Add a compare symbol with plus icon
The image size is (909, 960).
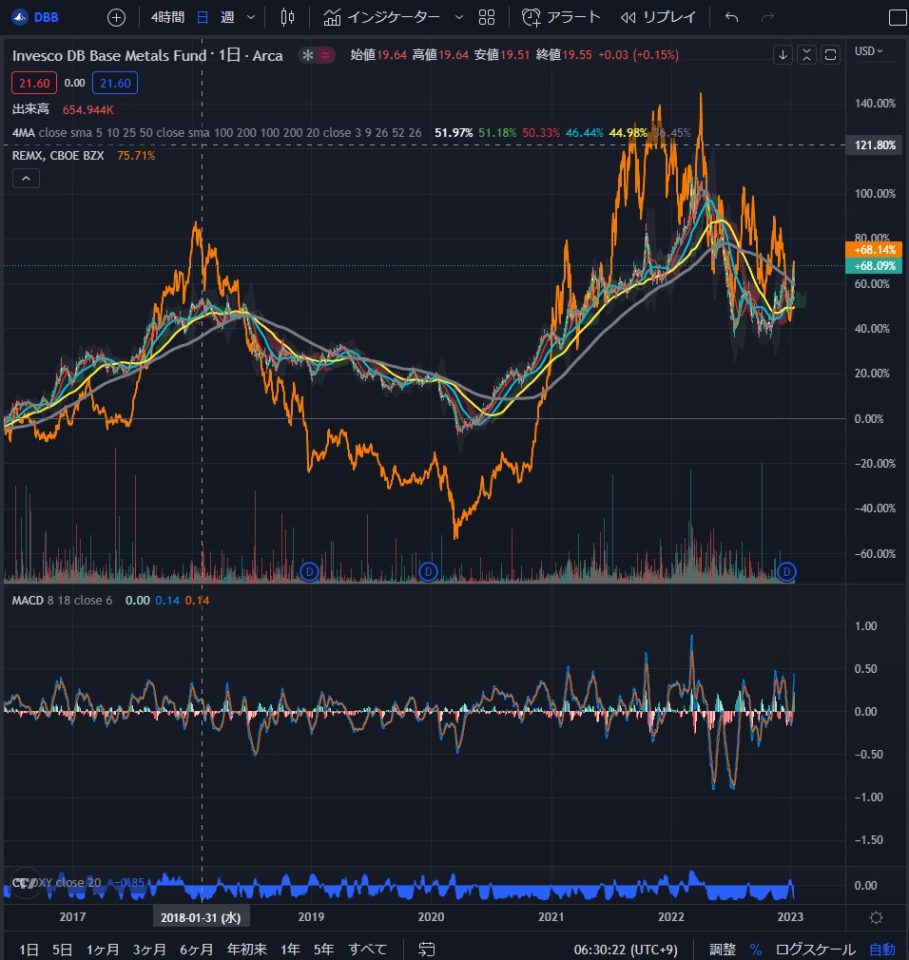(116, 17)
